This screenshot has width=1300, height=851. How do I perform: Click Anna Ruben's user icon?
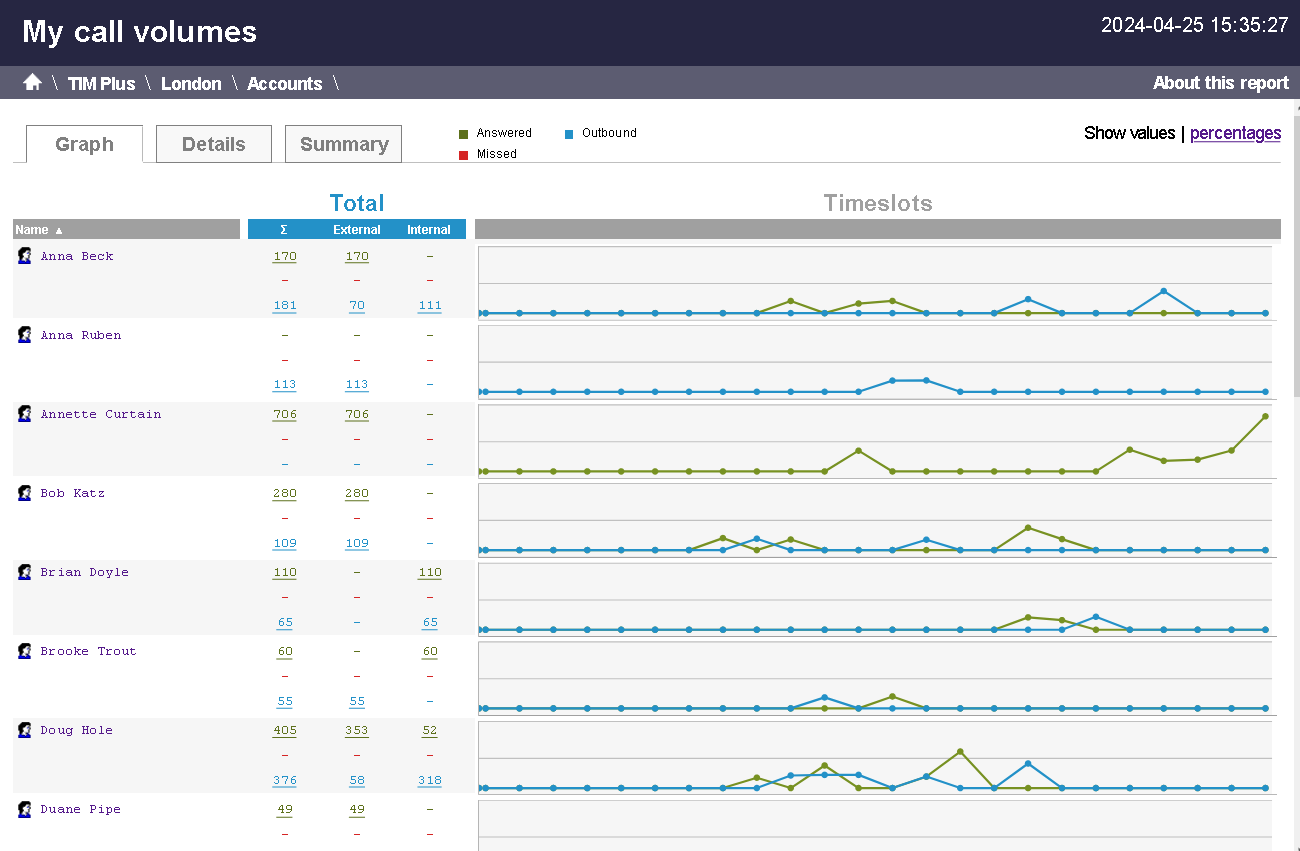25,335
